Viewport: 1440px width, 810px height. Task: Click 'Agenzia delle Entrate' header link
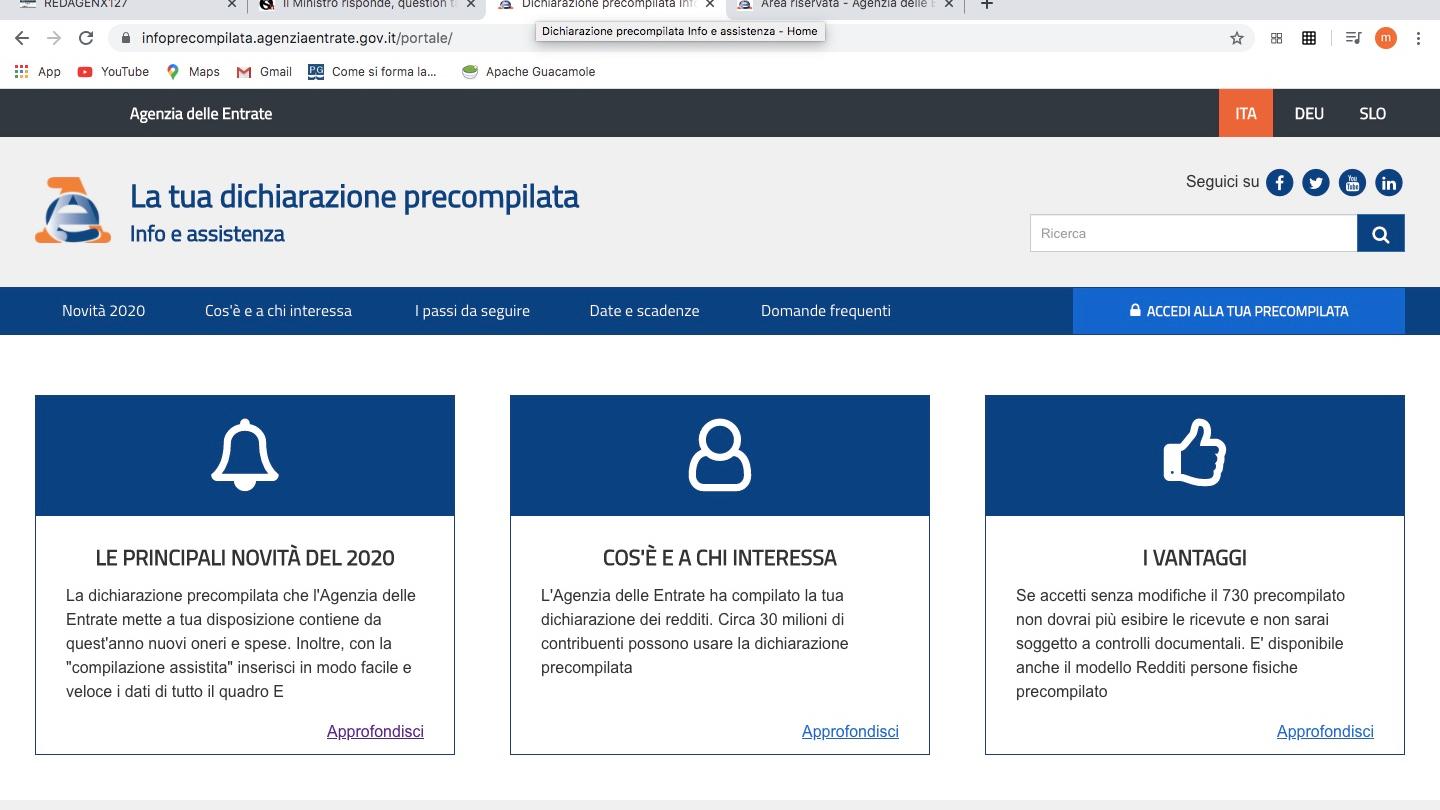click(201, 113)
